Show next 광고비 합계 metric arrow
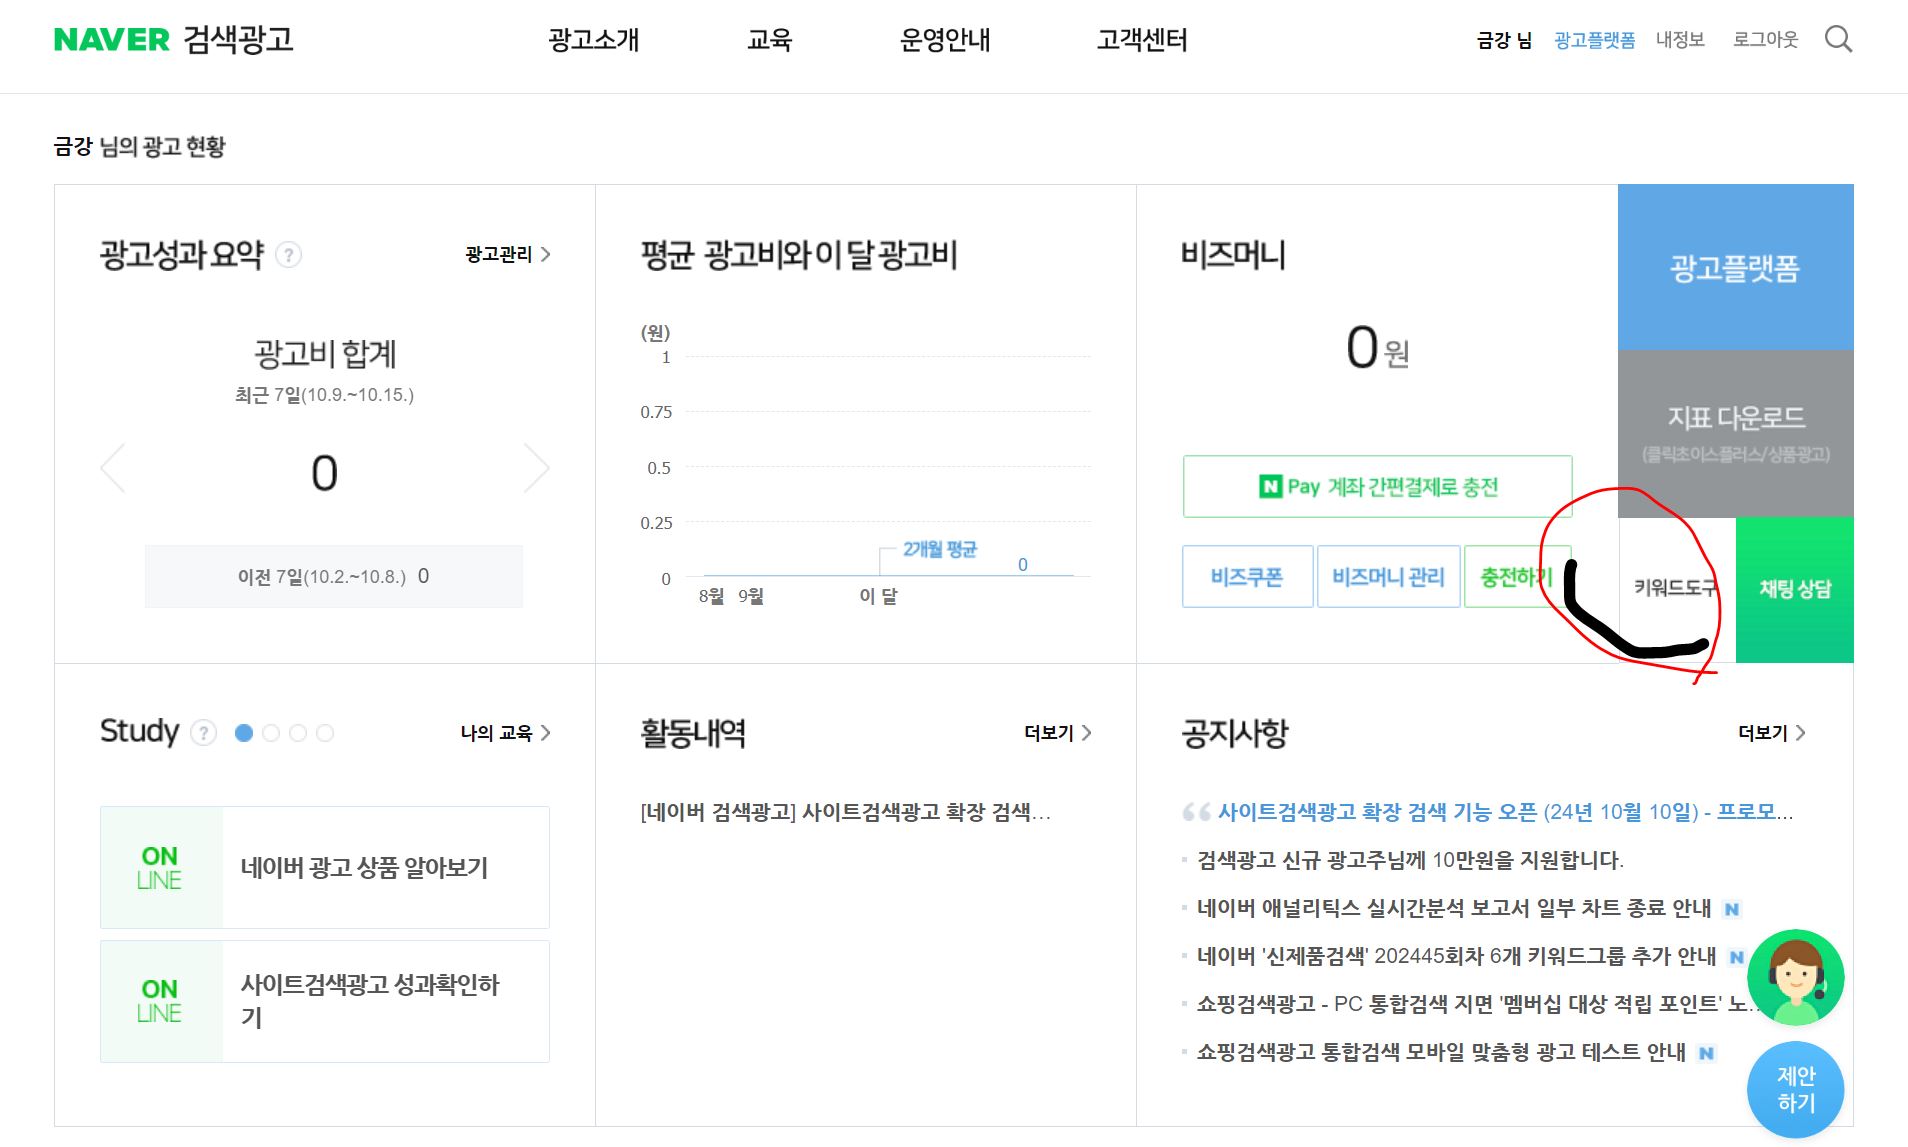Screen dimensions: 1908x1147 click(x=537, y=468)
